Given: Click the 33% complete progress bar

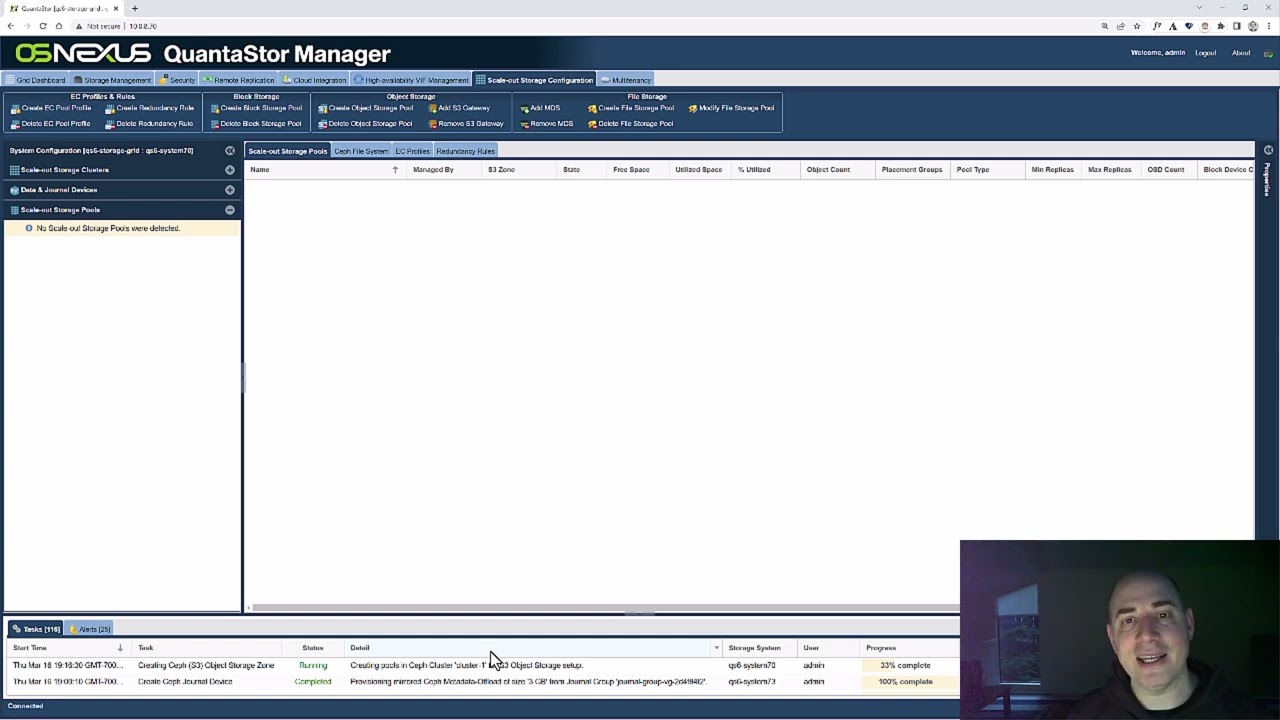Looking at the screenshot, I should pos(905,665).
